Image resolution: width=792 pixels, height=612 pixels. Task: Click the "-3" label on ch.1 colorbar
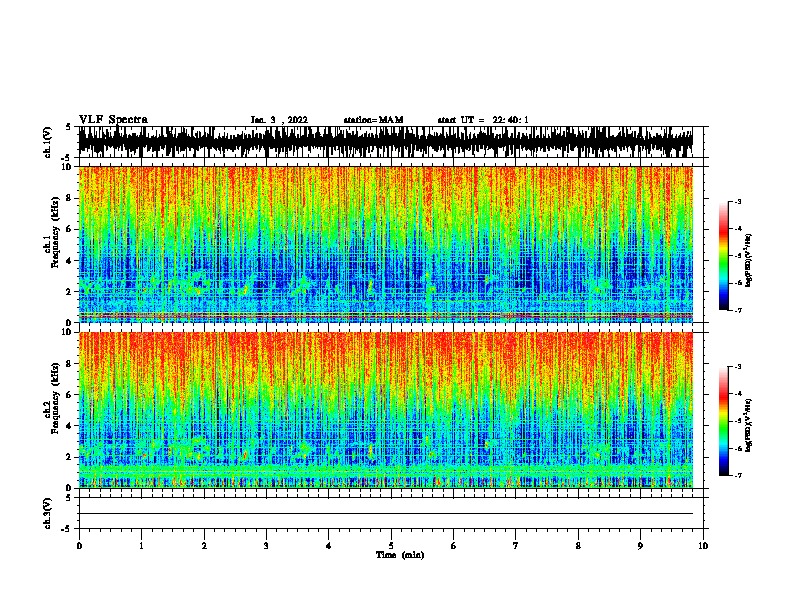click(x=737, y=202)
